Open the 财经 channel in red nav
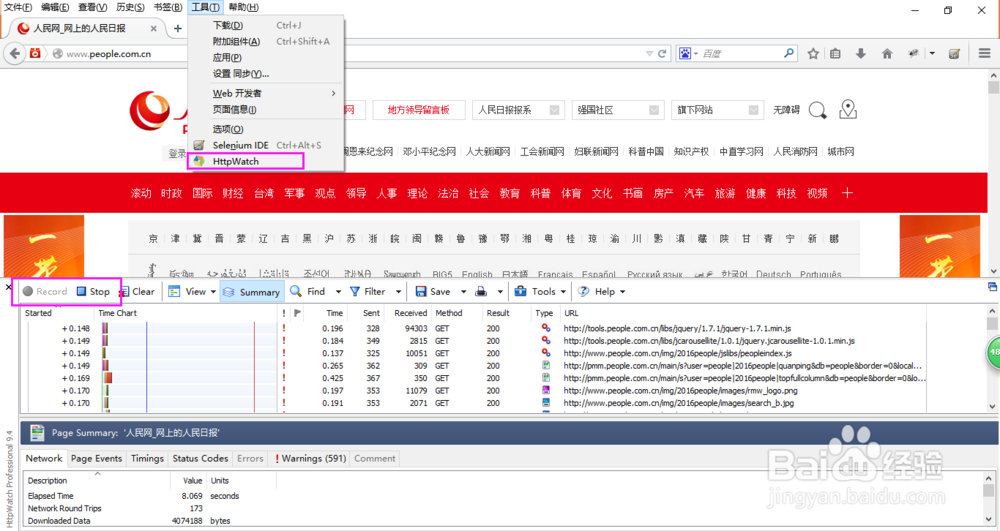 [233, 193]
